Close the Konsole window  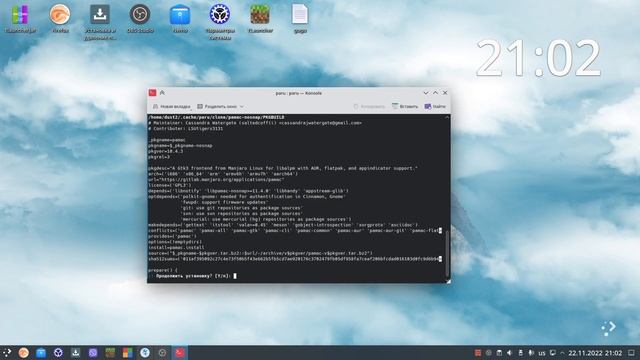445,93
